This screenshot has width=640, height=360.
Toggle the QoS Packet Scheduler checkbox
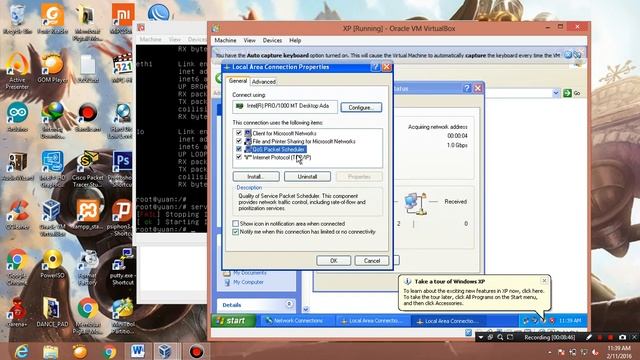(239, 149)
